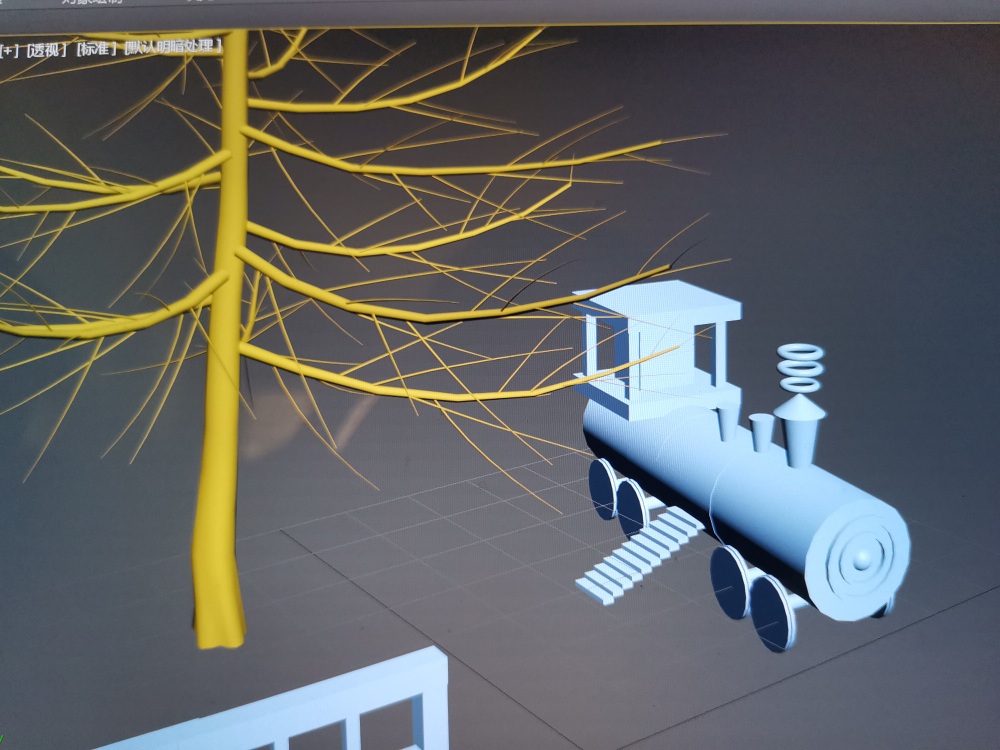The image size is (1000, 750).
Task: Select the small chimney on the boiler
Action: click(x=762, y=432)
